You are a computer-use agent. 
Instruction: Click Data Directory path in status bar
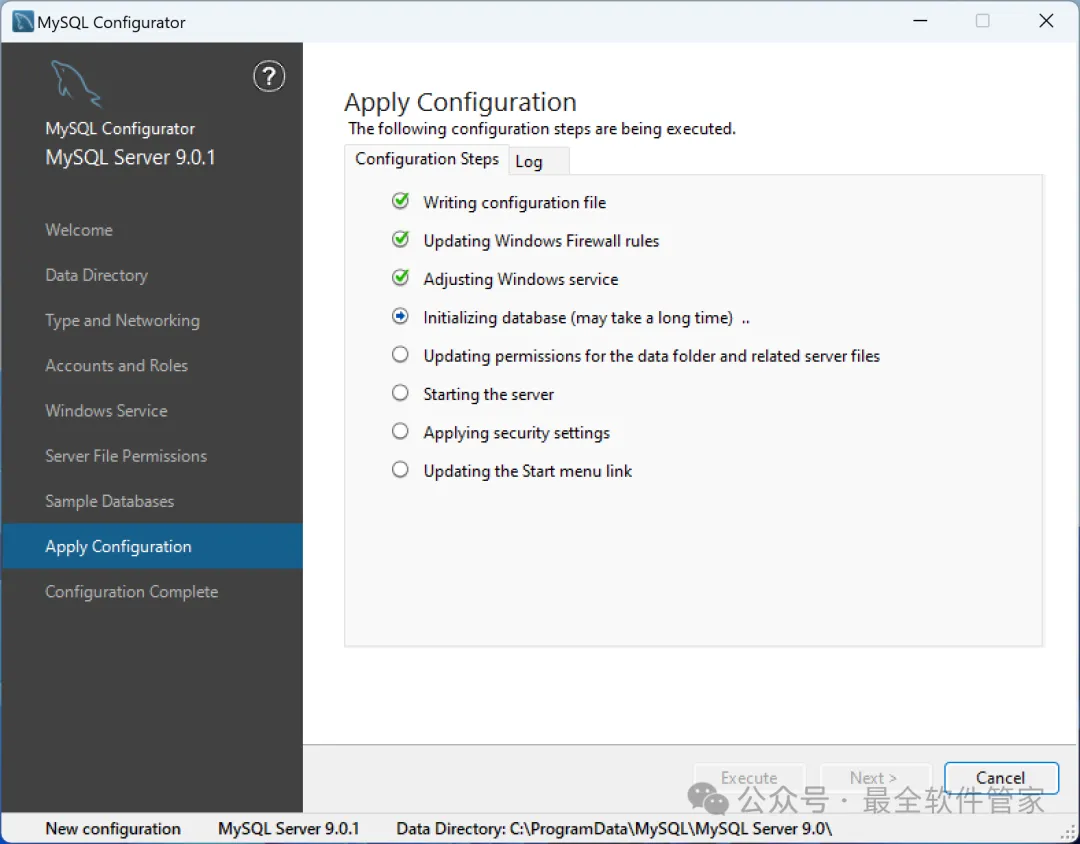coord(614,829)
